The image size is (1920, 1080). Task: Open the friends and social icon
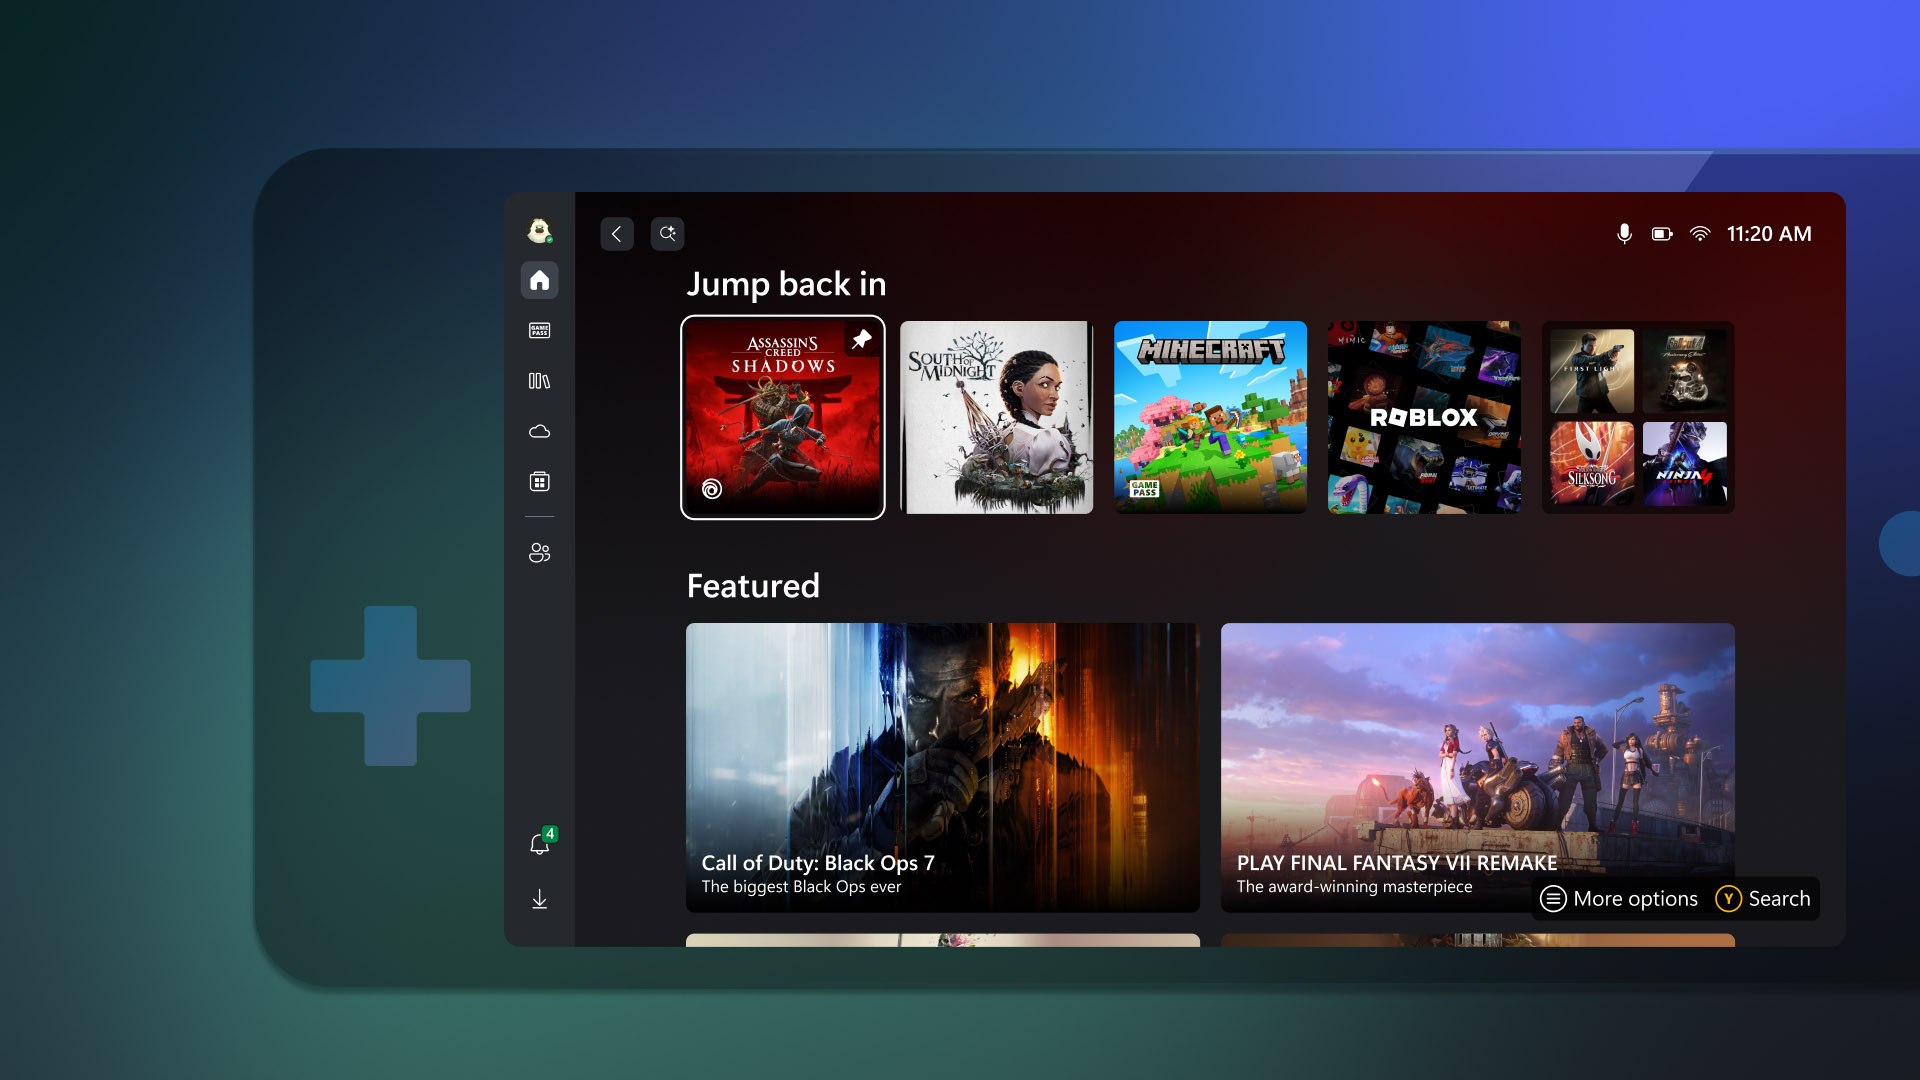click(x=539, y=553)
